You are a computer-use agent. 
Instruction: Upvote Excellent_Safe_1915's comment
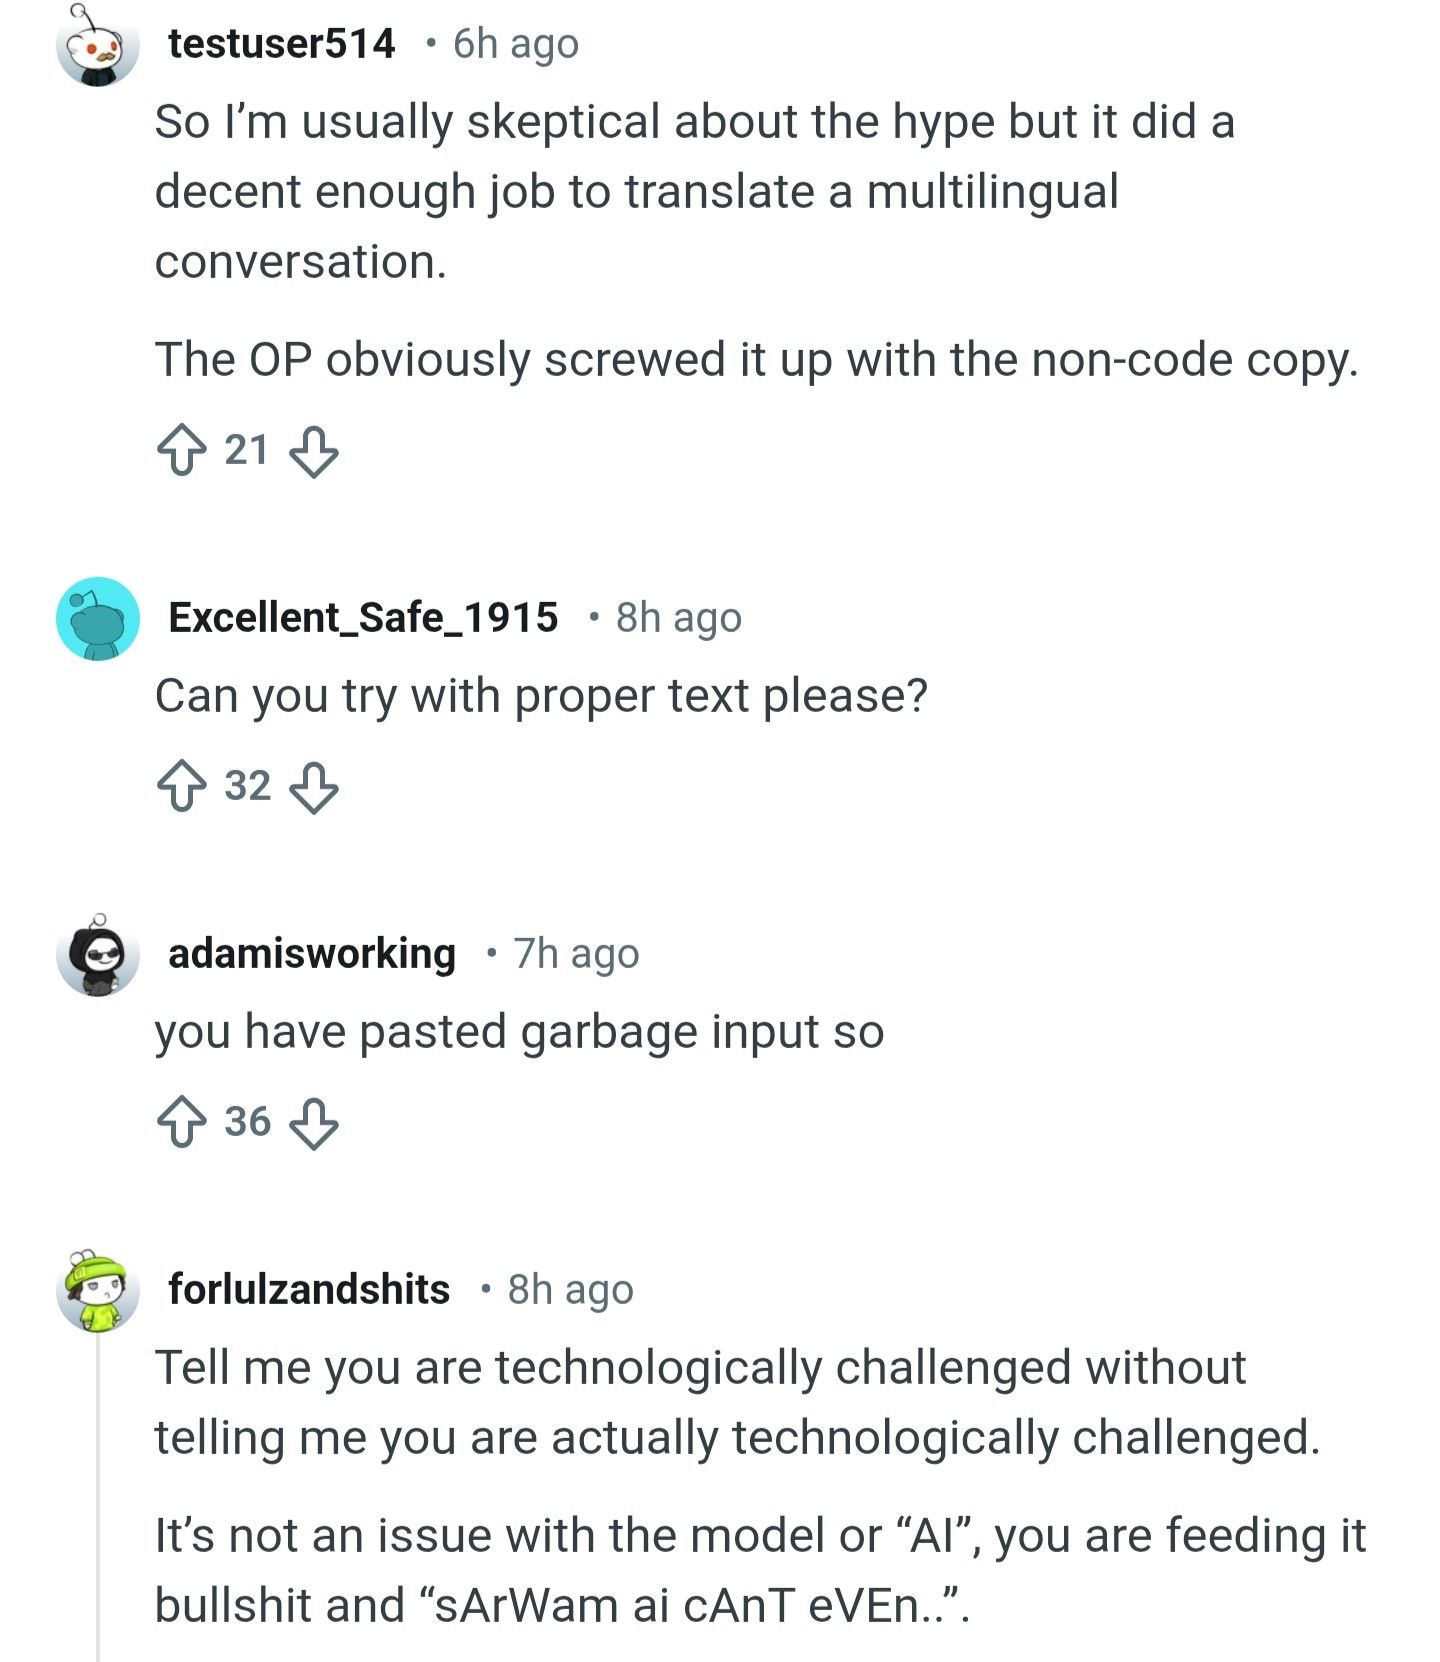(181, 787)
